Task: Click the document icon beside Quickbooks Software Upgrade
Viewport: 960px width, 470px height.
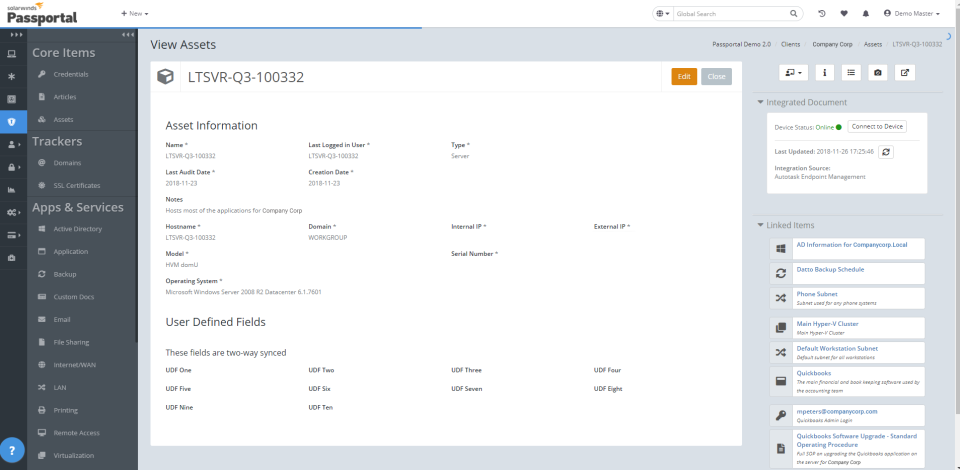Action: pos(781,449)
